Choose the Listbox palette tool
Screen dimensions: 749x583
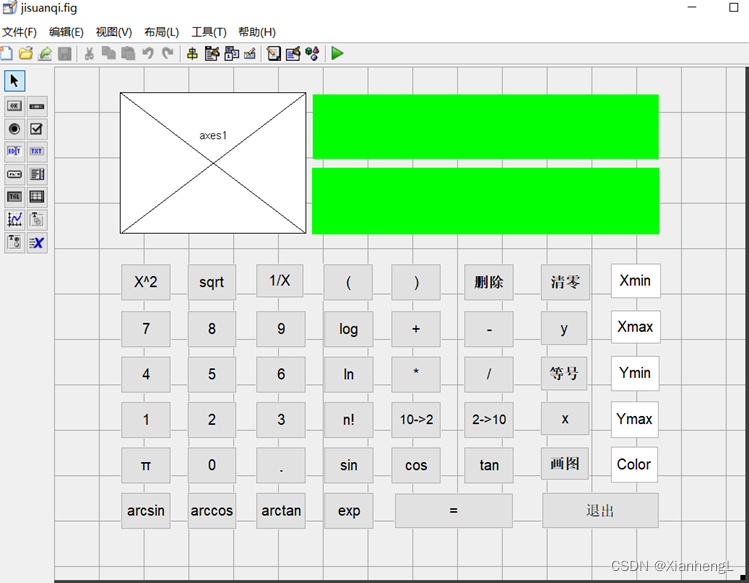pos(37,174)
